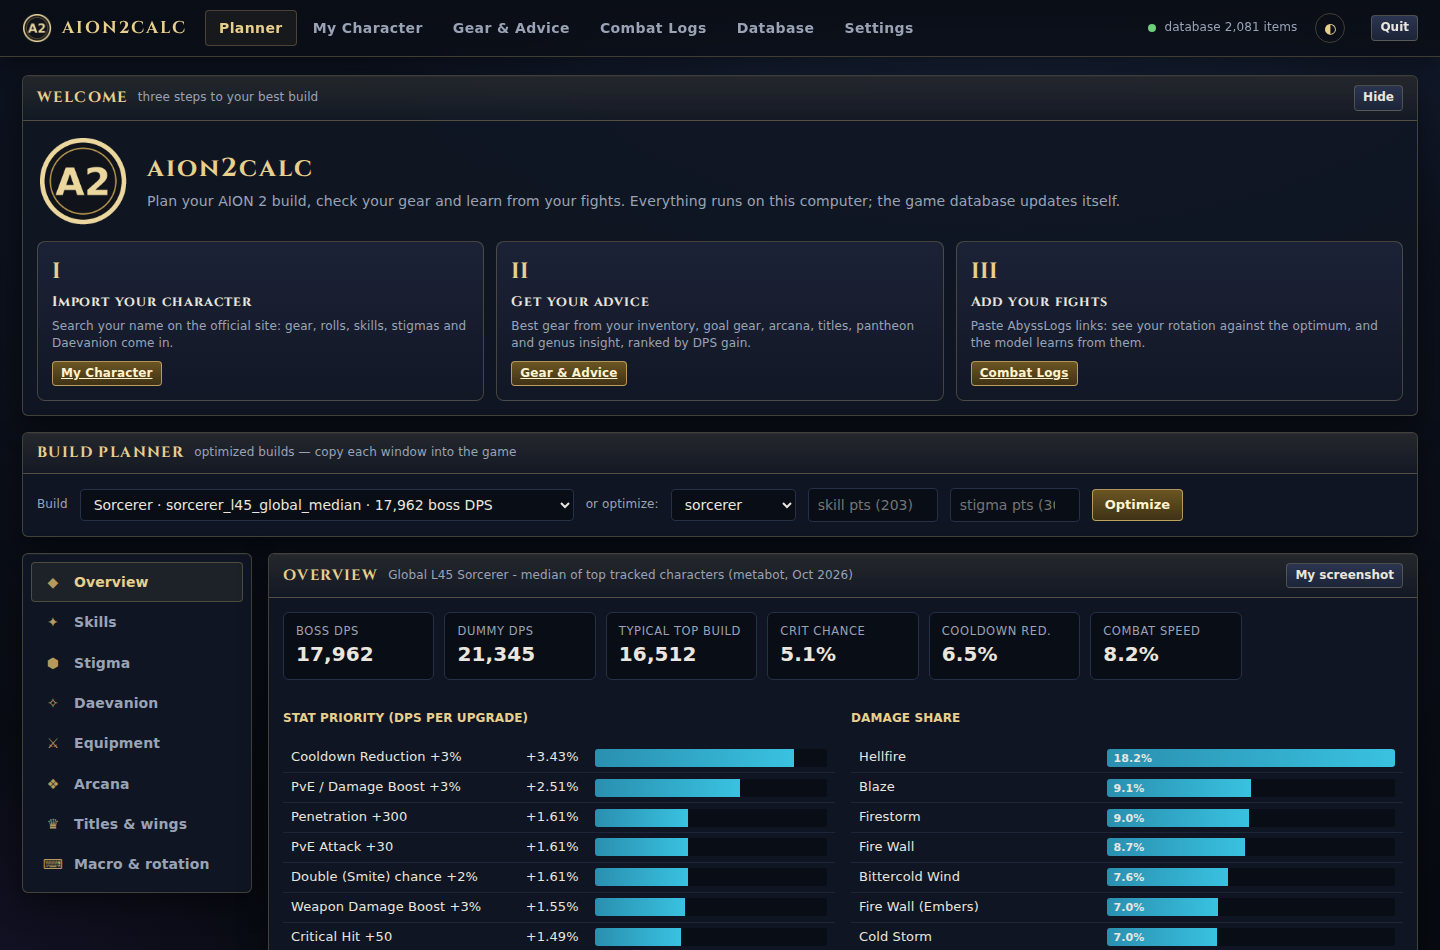Image resolution: width=1440 pixels, height=950 pixels.
Task: Click the Arcana icon in the sidebar
Action: (x=53, y=784)
